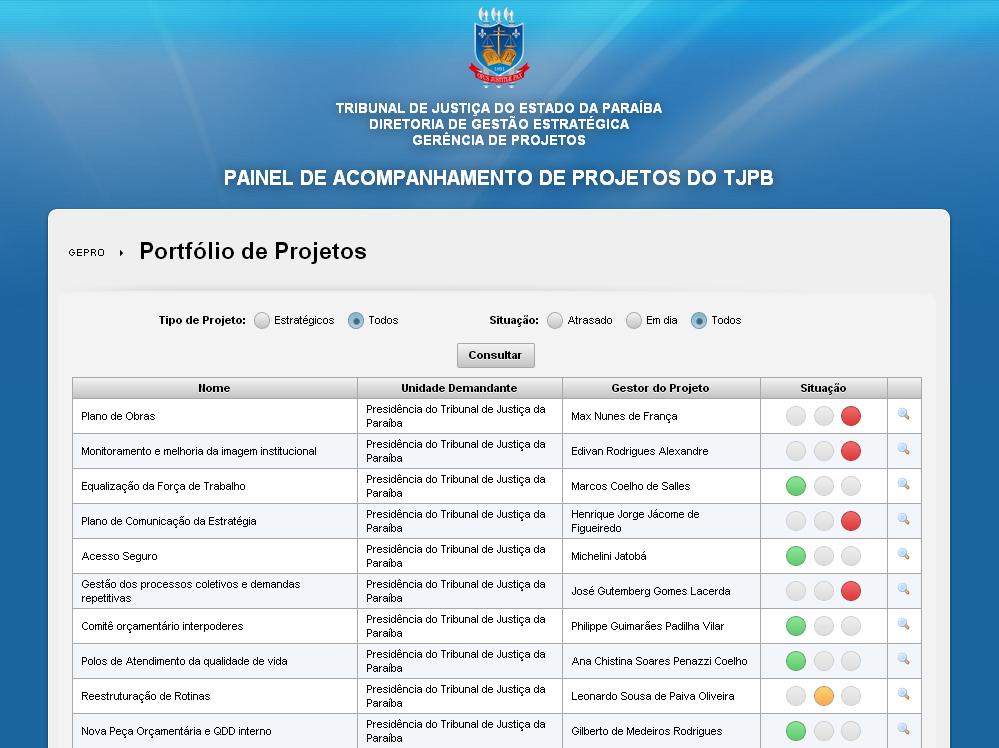Click the GEPRO breadcrumb link
The width and height of the screenshot is (999, 748).
click(86, 253)
